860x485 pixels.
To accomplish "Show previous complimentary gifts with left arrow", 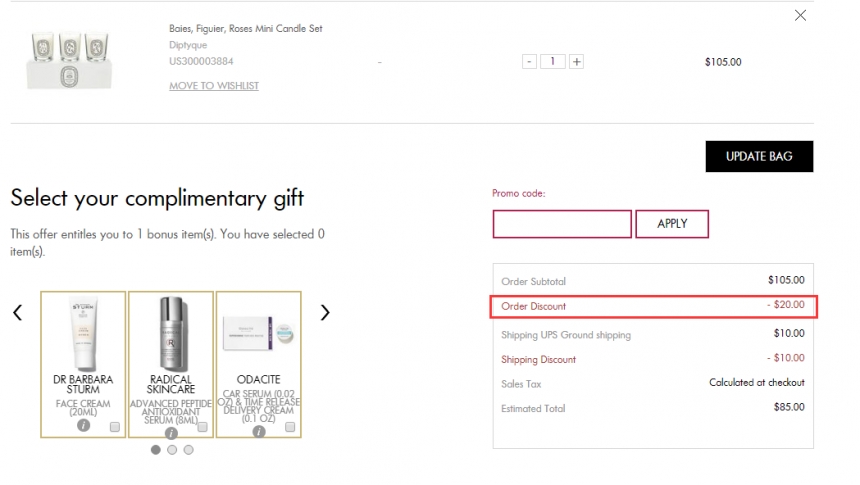I will click(17, 313).
